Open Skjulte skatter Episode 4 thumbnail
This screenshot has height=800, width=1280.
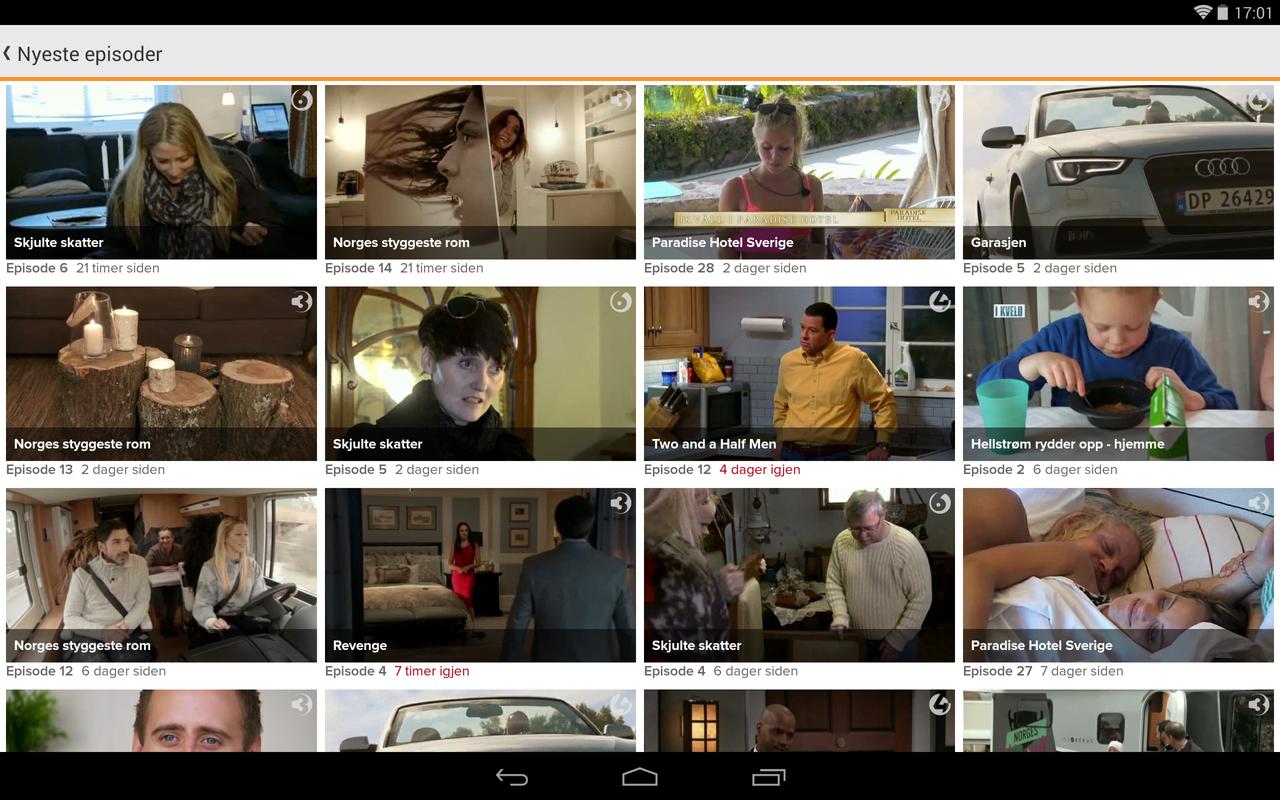pyautogui.click(x=799, y=575)
